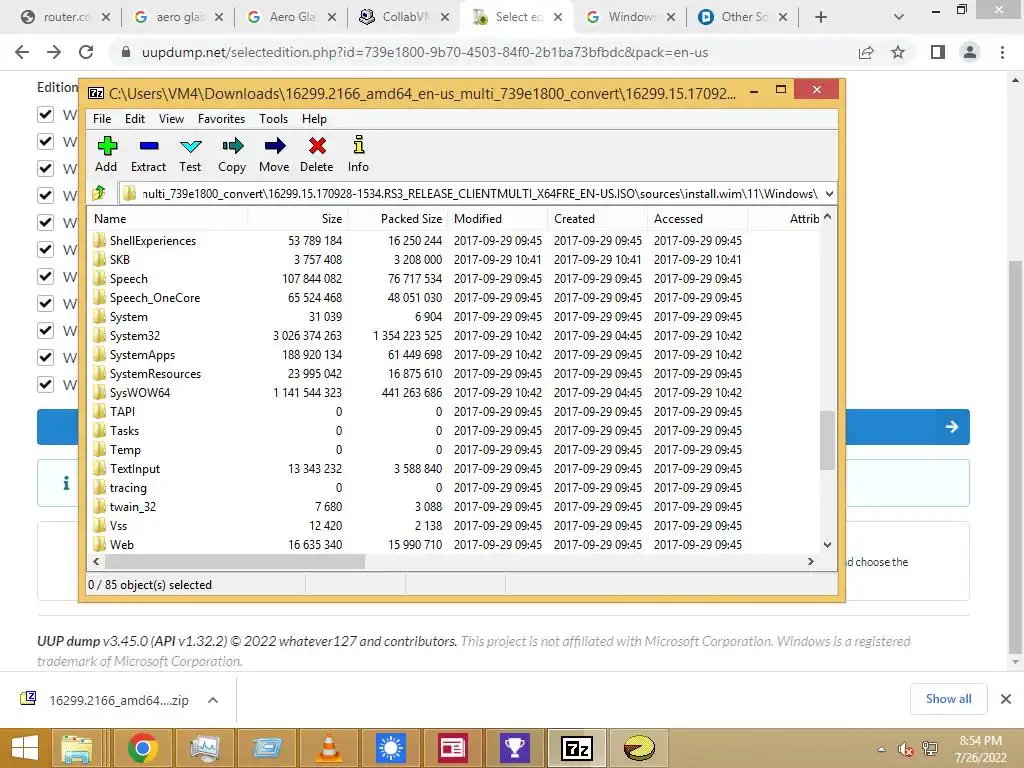Image resolution: width=1024 pixels, height=768 pixels.
Task: Switch to 7-Zip taskbar button
Action: [x=577, y=748]
